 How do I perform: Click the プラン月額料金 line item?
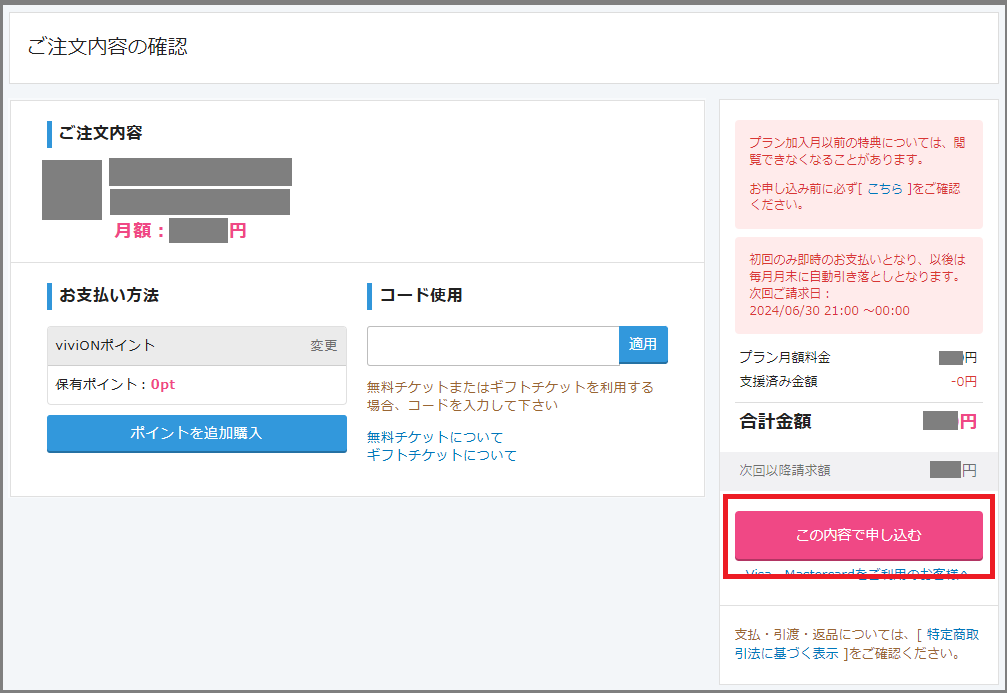click(857, 357)
